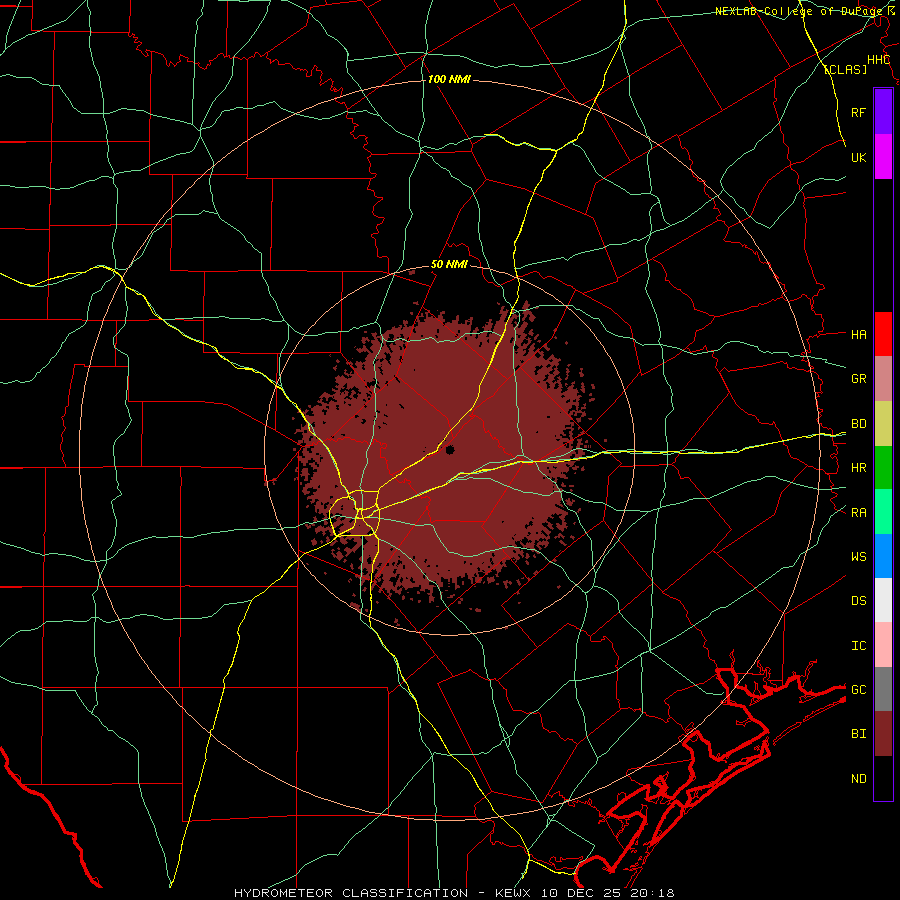Click the HR legend label
Screen dimensions: 900x900
click(x=859, y=468)
